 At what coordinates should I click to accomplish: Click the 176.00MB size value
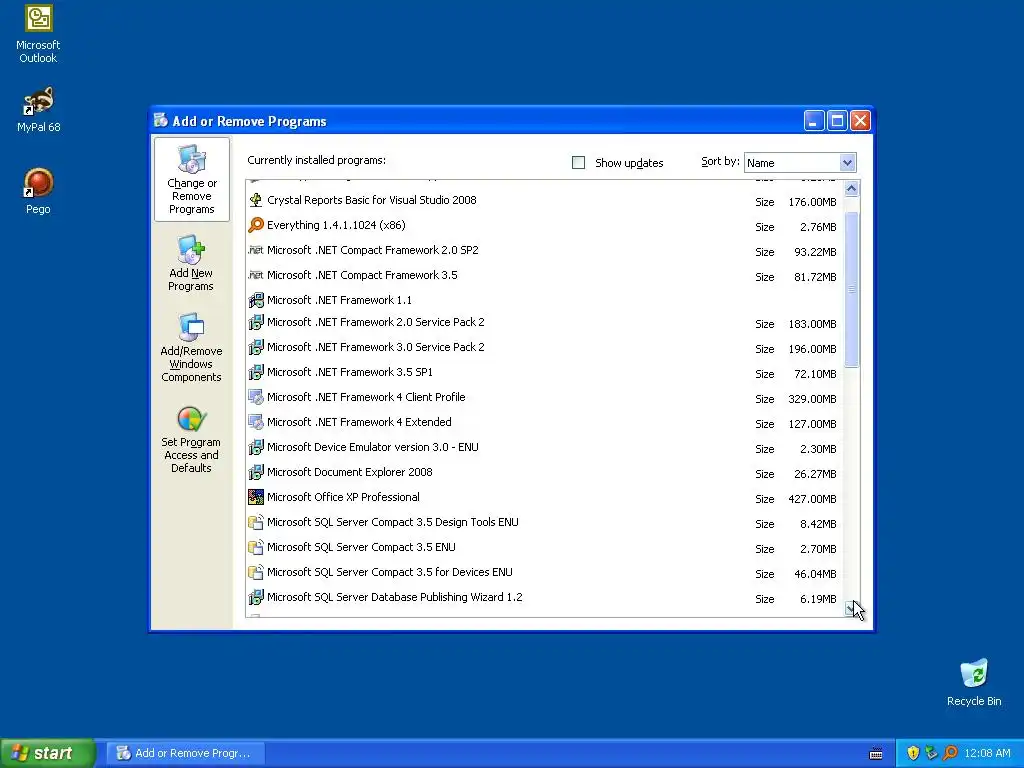[x=812, y=202]
